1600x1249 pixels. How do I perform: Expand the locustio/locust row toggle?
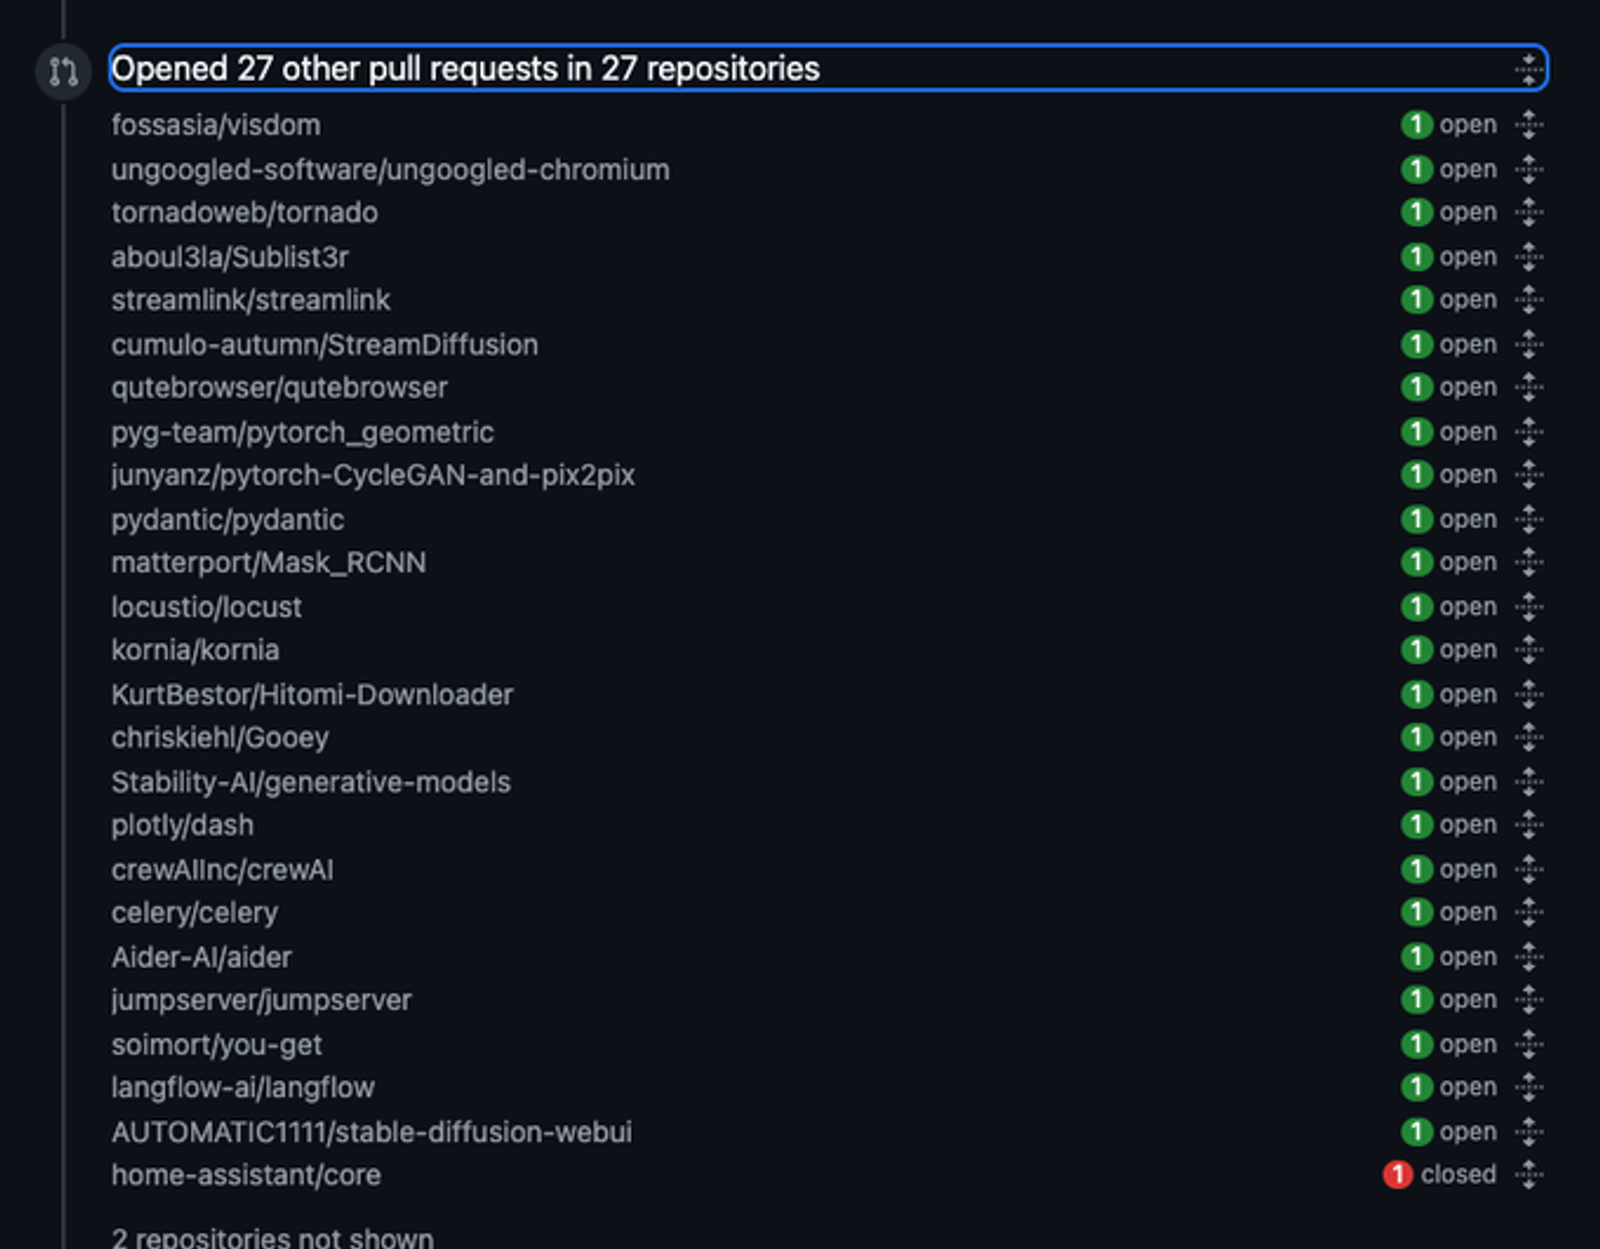coord(1528,607)
